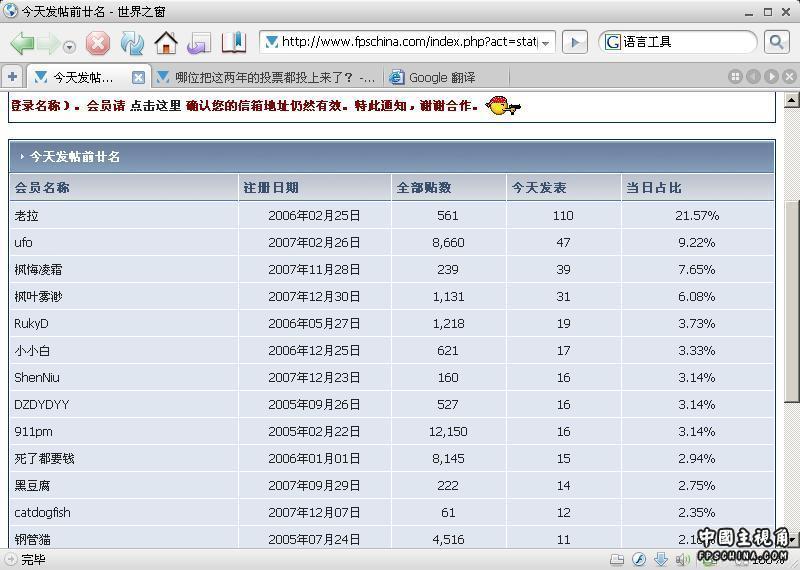The height and width of the screenshot is (570, 800).
Task: Go forward with the faded right arrow
Action: (48, 43)
